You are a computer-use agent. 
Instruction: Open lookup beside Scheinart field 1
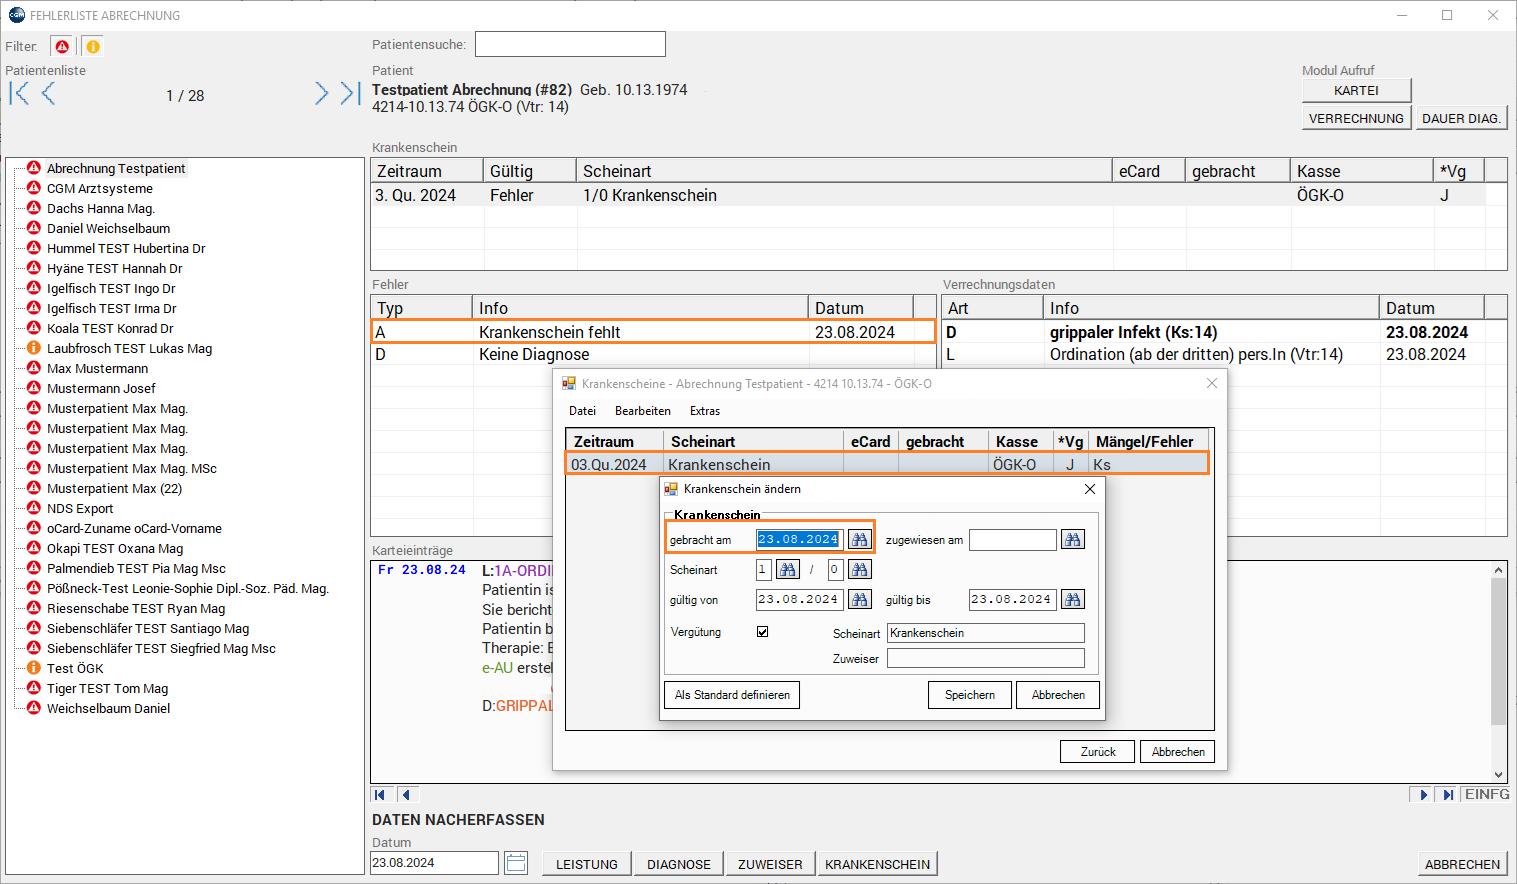pos(788,569)
